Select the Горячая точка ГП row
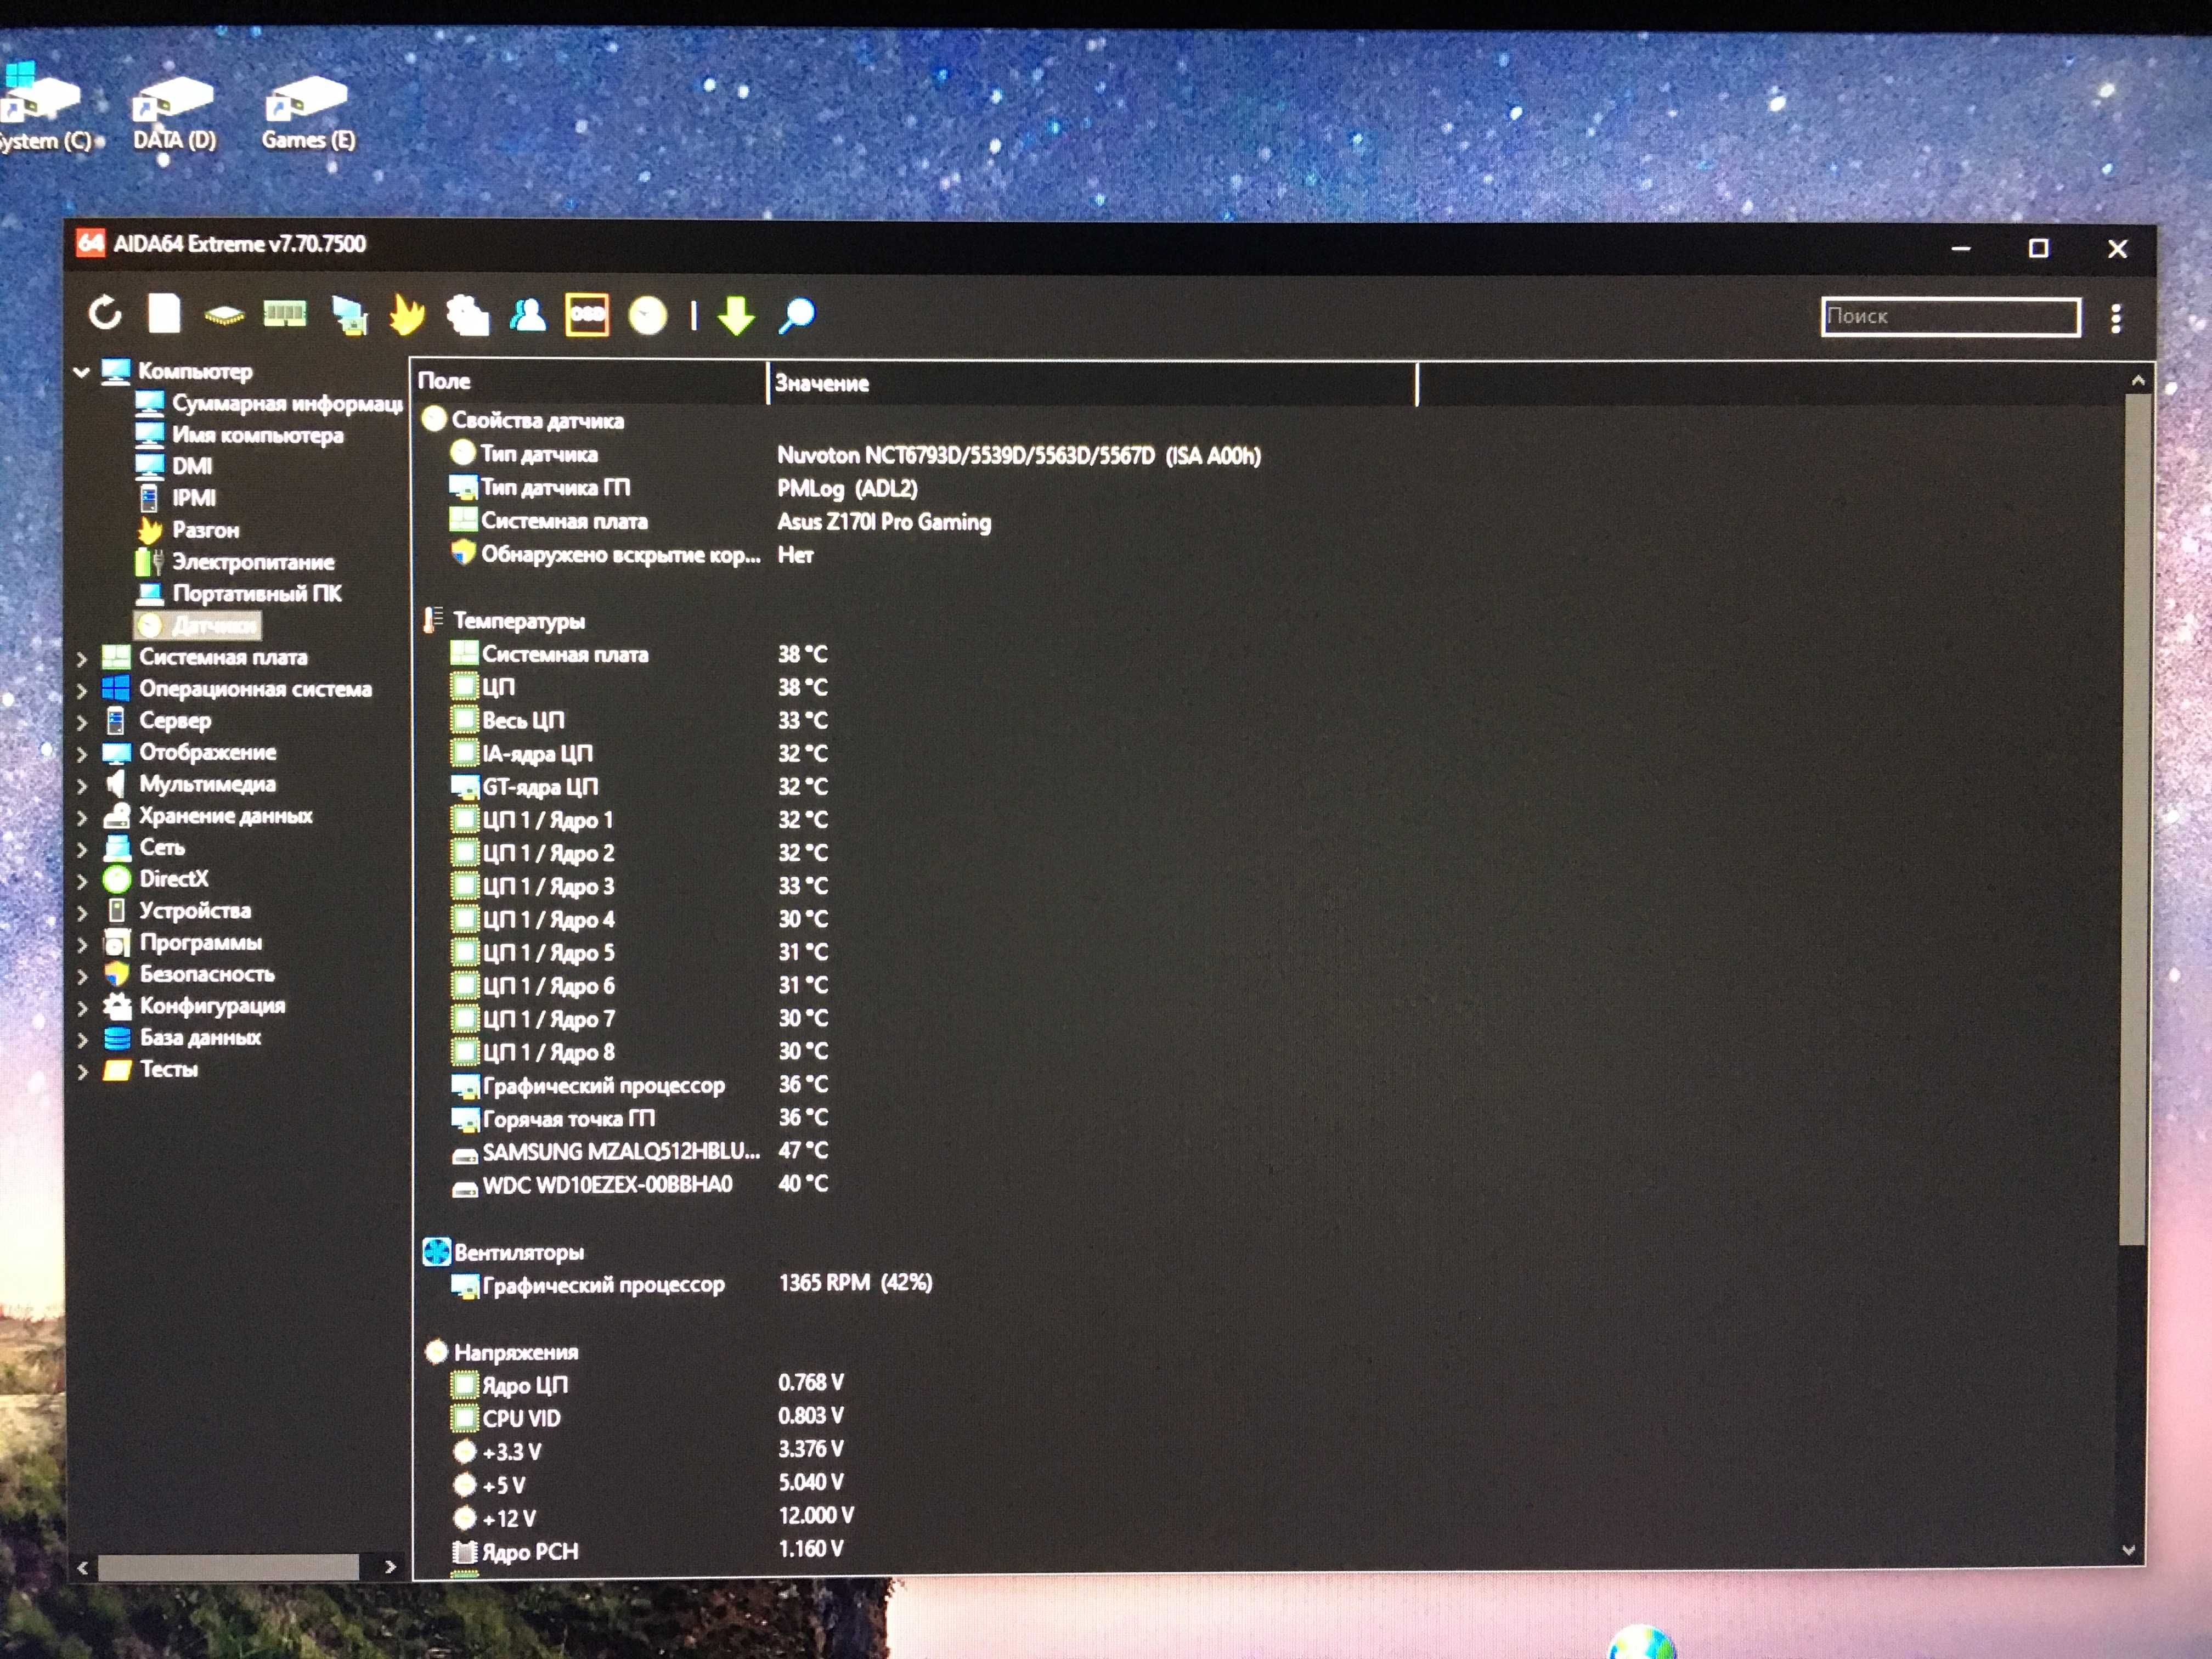The width and height of the screenshot is (2212, 1659). click(x=639, y=1118)
